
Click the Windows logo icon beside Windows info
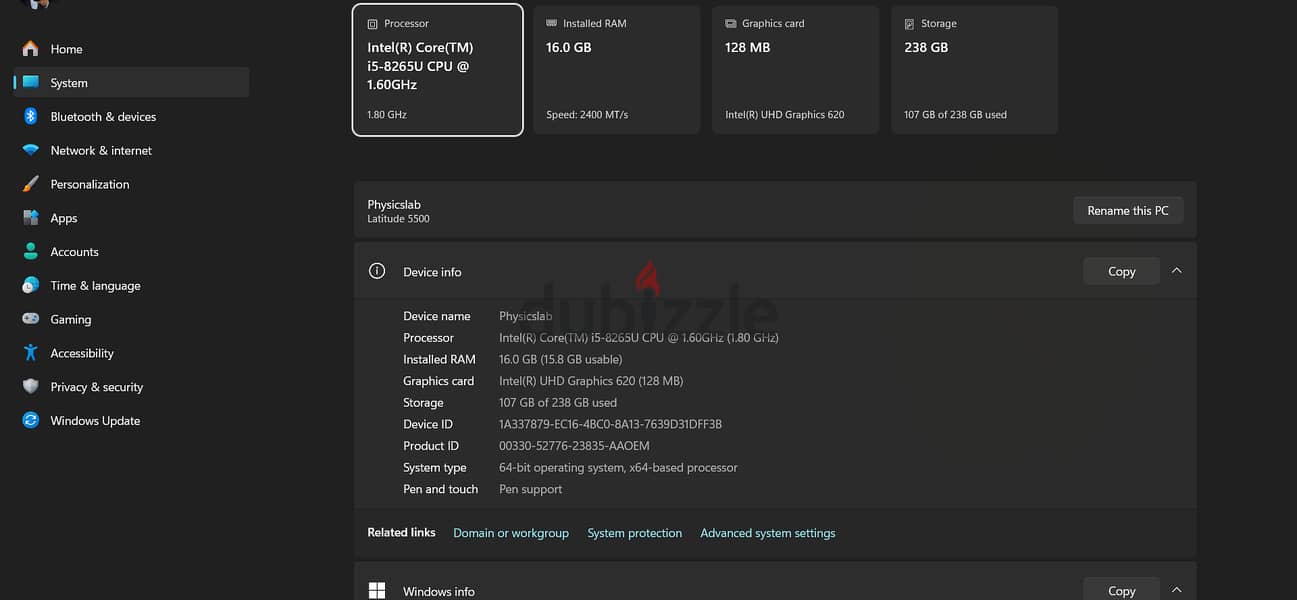pyautogui.click(x=377, y=591)
